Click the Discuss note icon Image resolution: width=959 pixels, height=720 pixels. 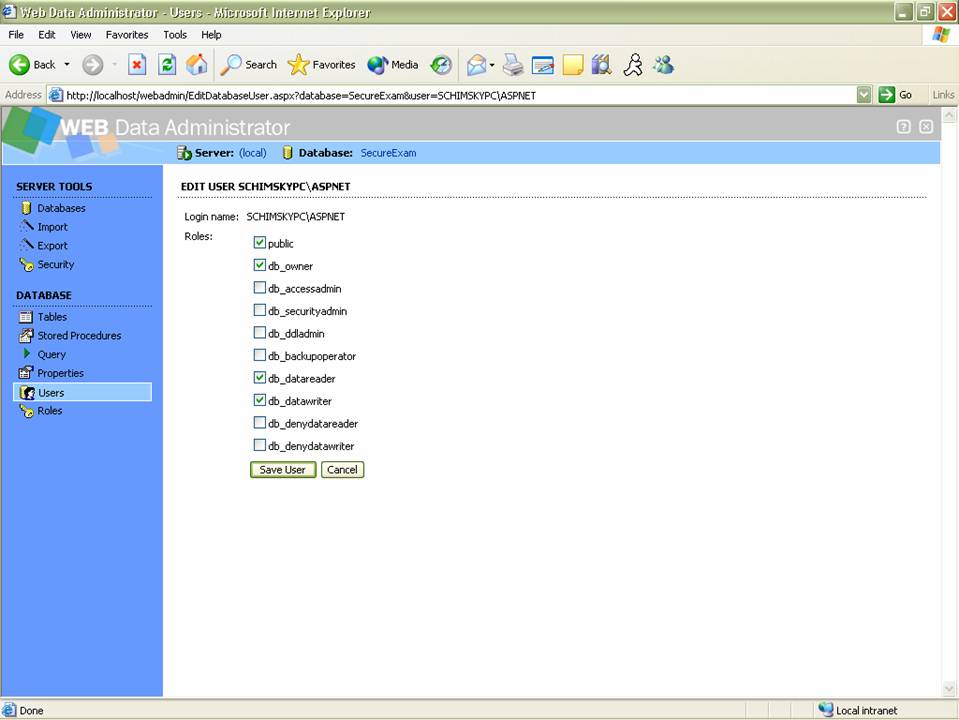(573, 64)
